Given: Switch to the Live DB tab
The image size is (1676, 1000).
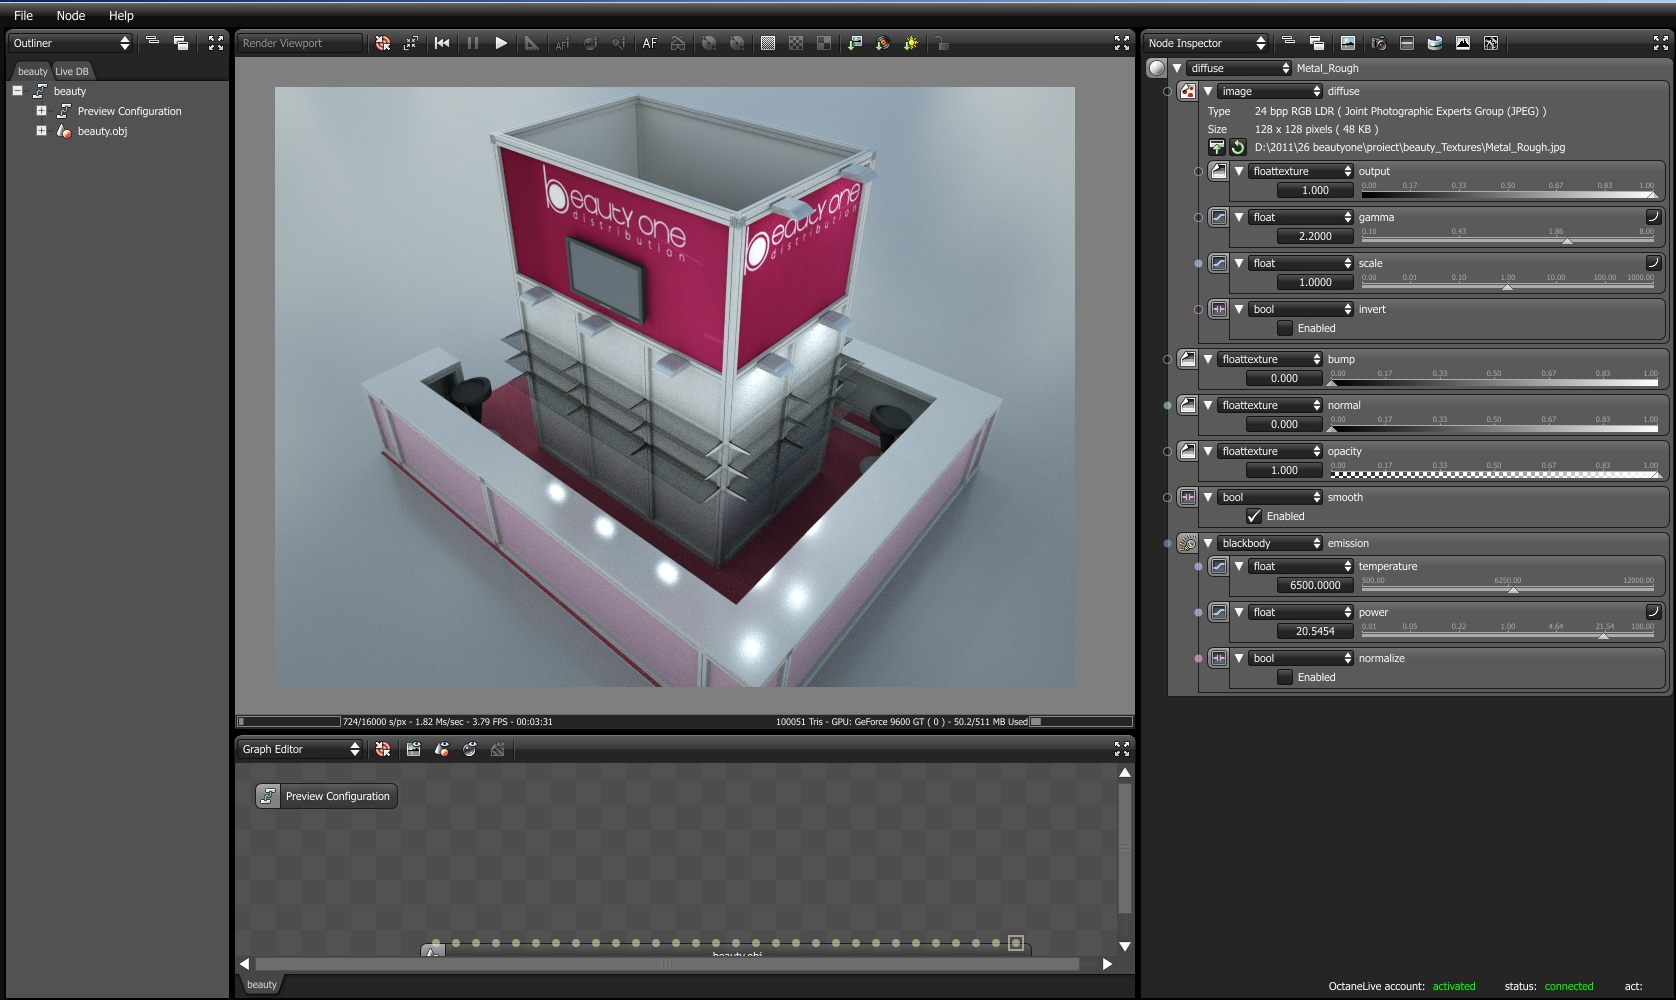Looking at the screenshot, I should (x=72, y=71).
